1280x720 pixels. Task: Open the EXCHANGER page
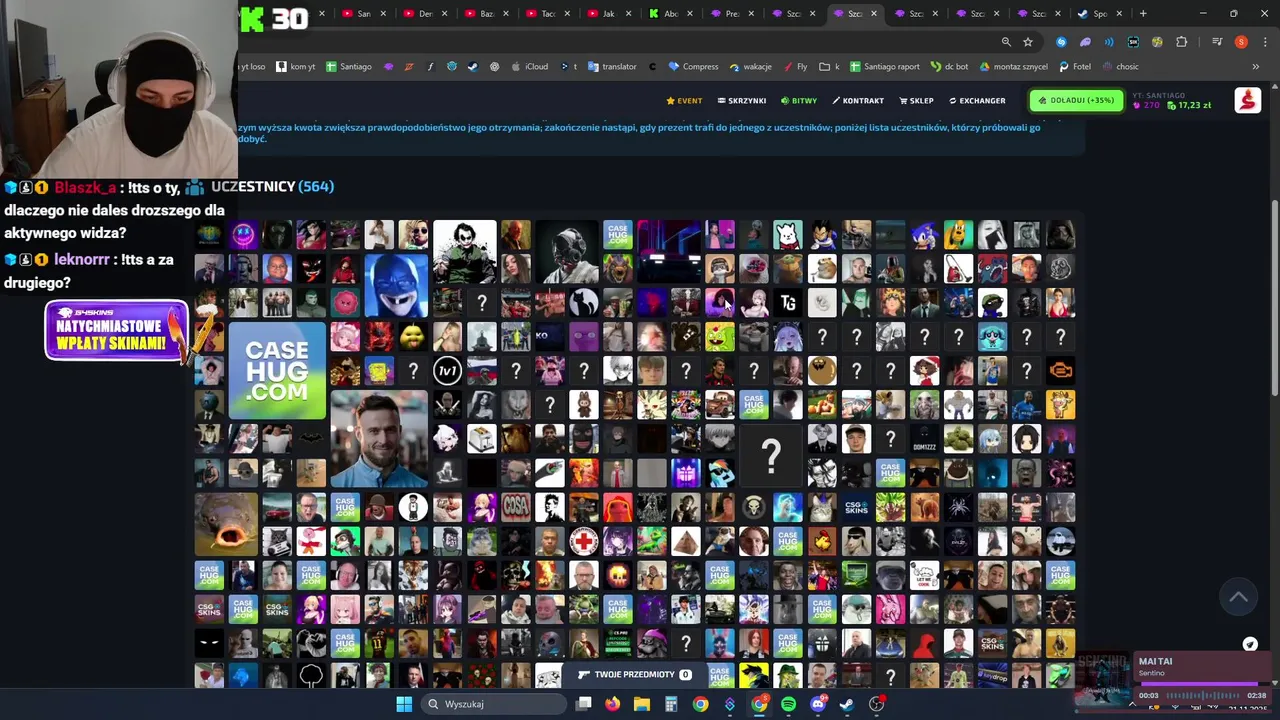[x=977, y=101]
